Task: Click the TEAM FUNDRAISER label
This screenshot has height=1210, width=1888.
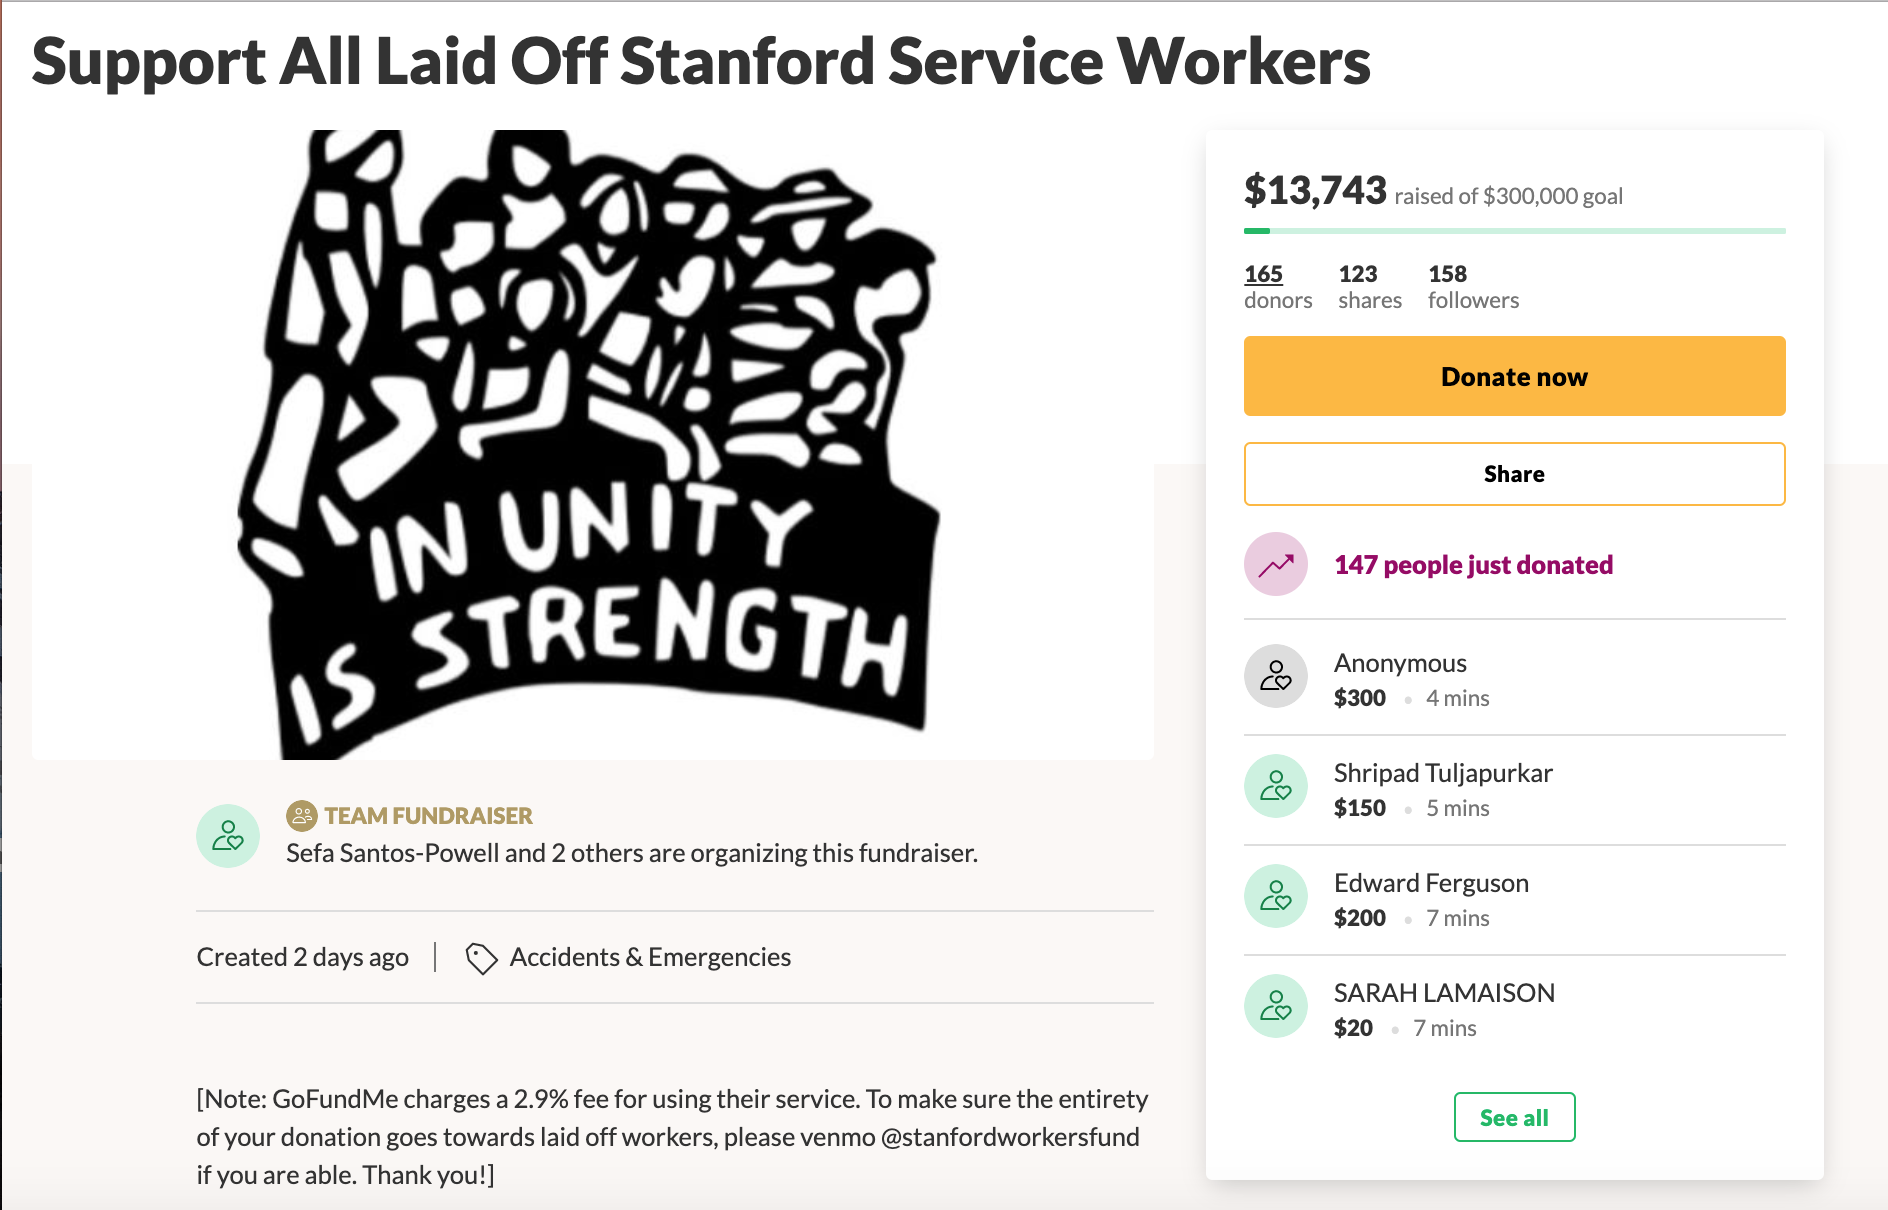Action: pyautogui.click(x=428, y=816)
